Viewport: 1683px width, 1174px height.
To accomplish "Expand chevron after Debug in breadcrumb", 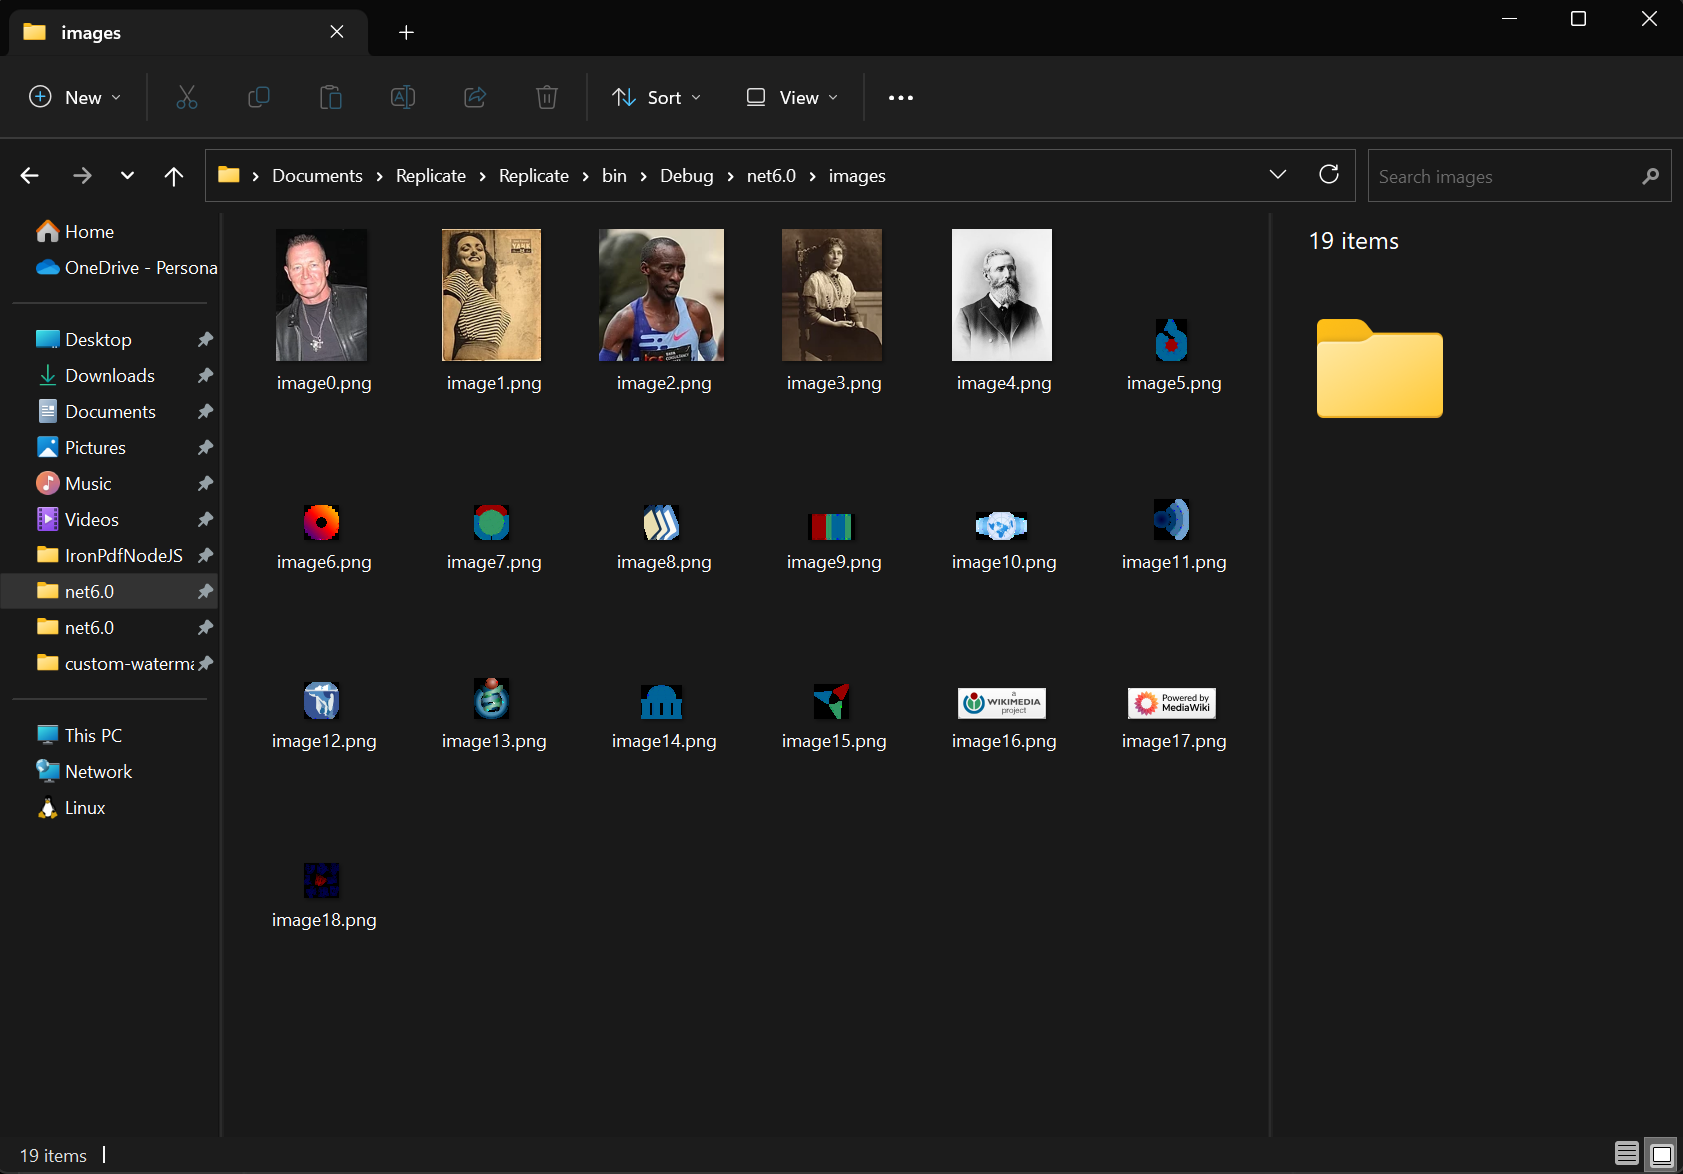I will pyautogui.click(x=731, y=176).
